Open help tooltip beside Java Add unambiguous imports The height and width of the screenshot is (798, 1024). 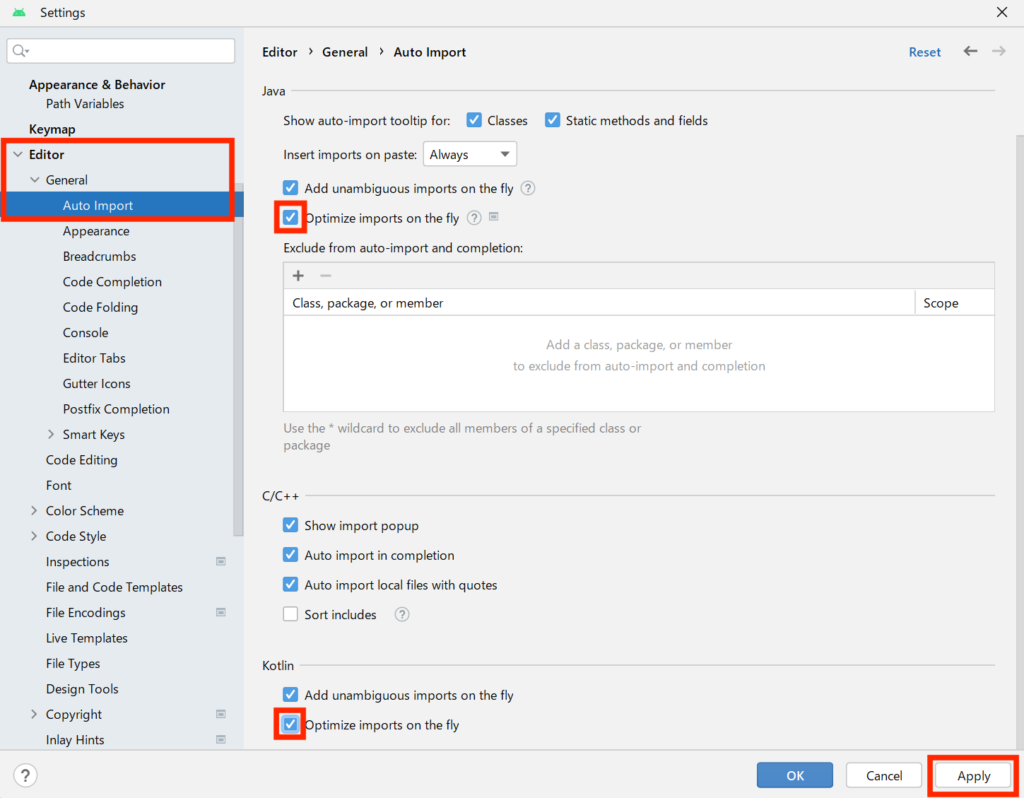point(528,188)
